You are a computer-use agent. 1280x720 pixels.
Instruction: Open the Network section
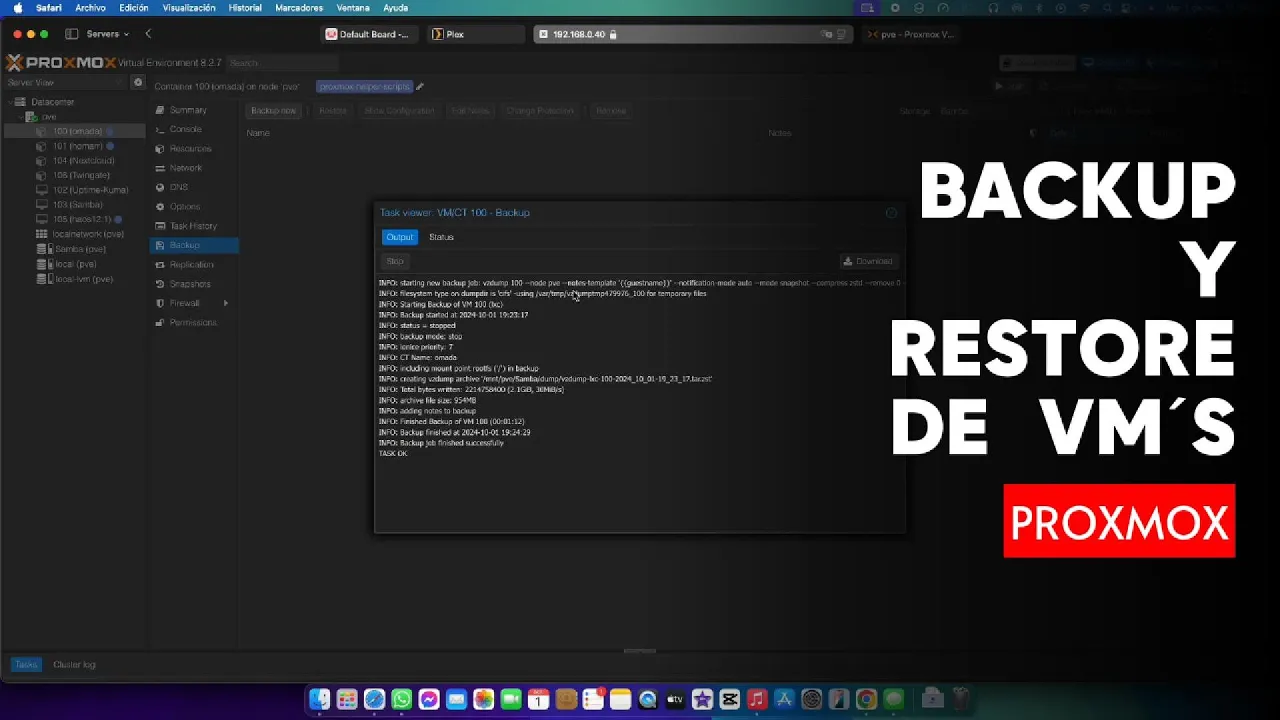point(194,168)
